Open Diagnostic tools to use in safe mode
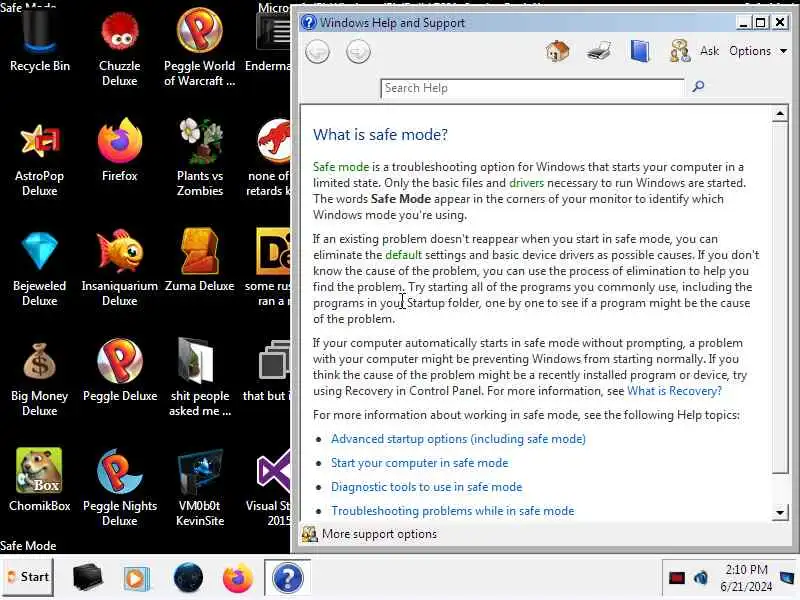The height and width of the screenshot is (600, 800). [x=427, y=487]
